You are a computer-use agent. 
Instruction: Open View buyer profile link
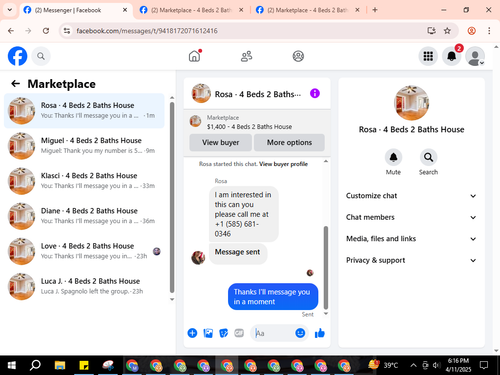click(283, 164)
